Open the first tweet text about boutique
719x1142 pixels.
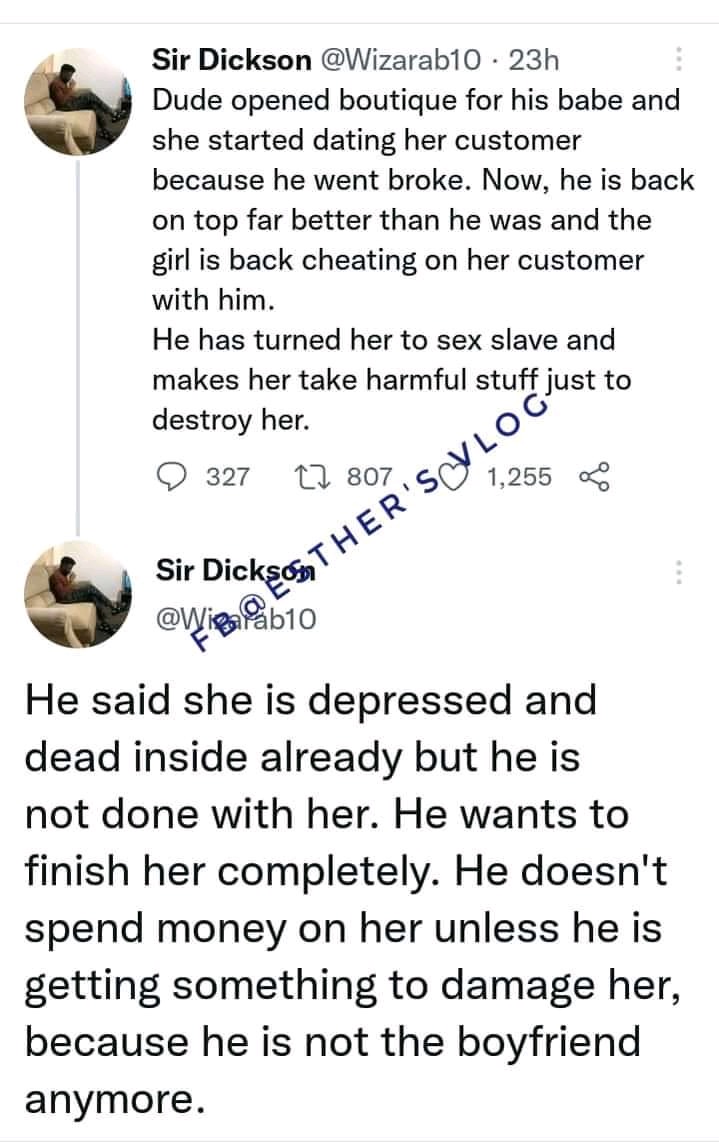(423, 260)
